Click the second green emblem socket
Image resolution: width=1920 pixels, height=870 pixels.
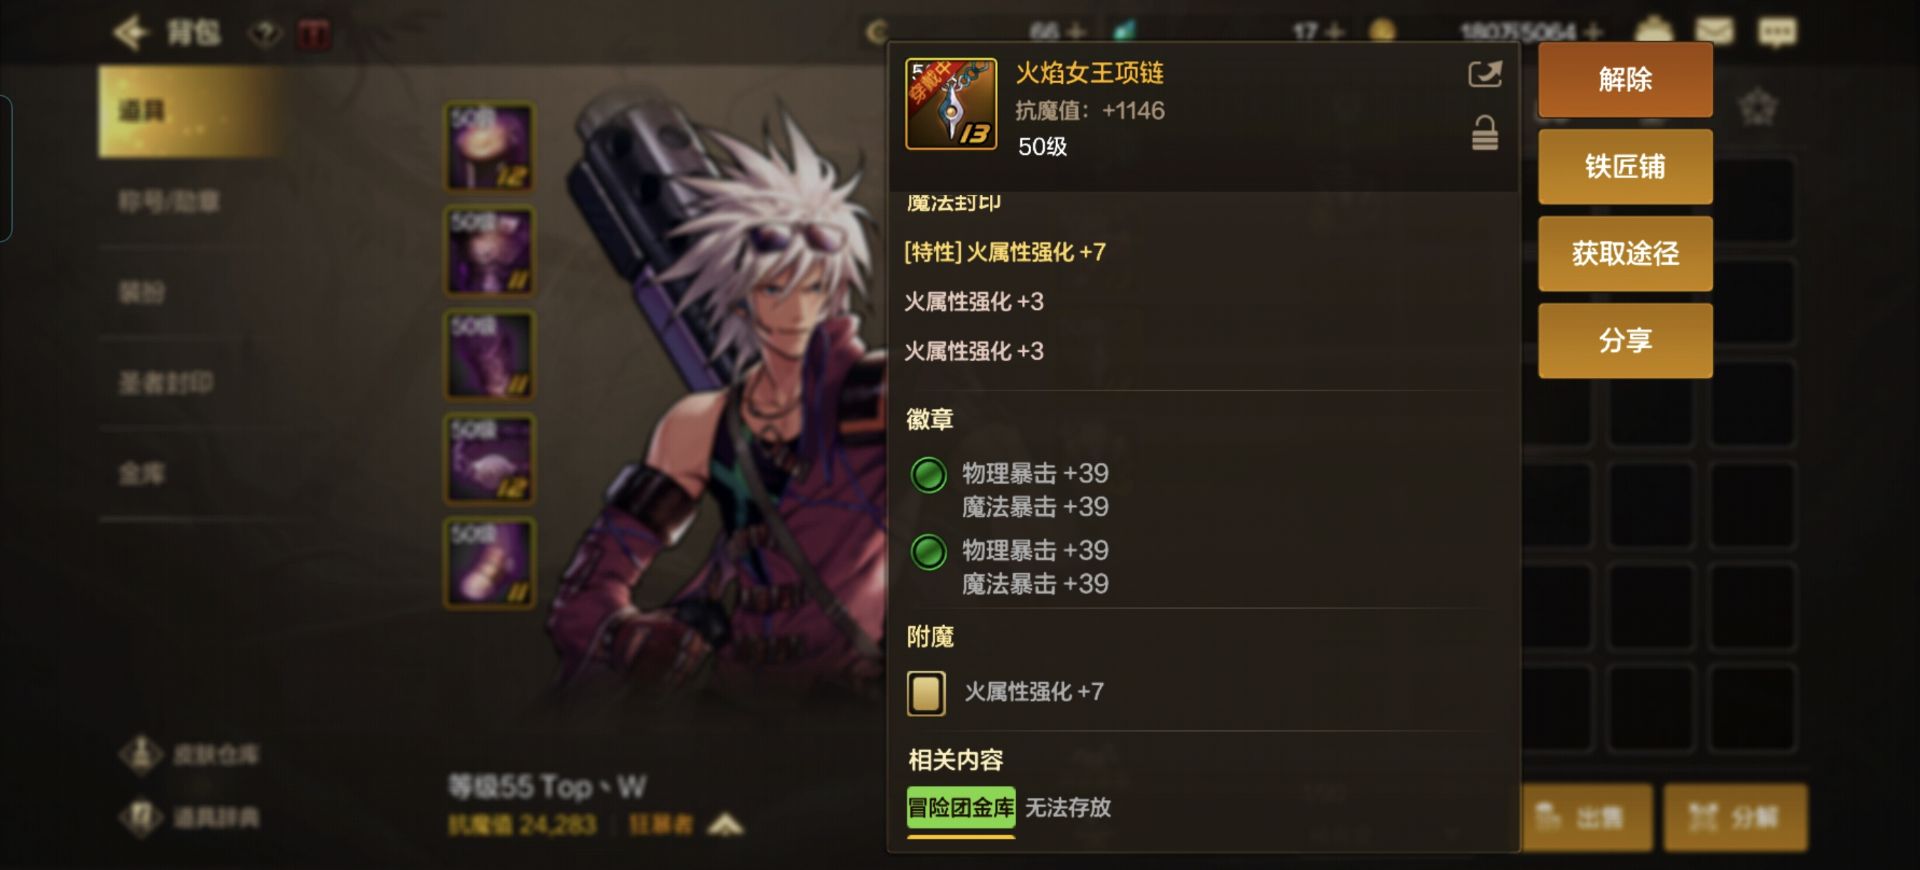tap(929, 552)
